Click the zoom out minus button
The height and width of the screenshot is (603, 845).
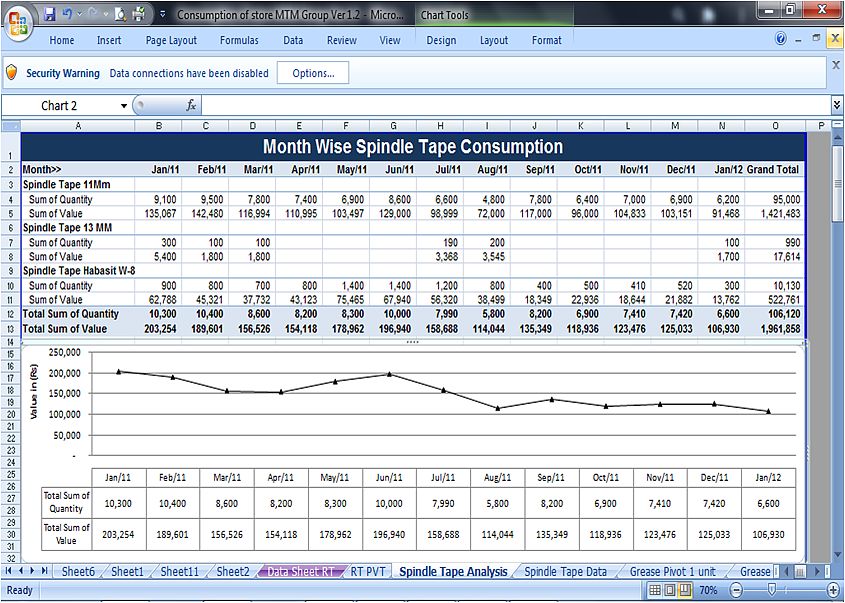(x=737, y=590)
